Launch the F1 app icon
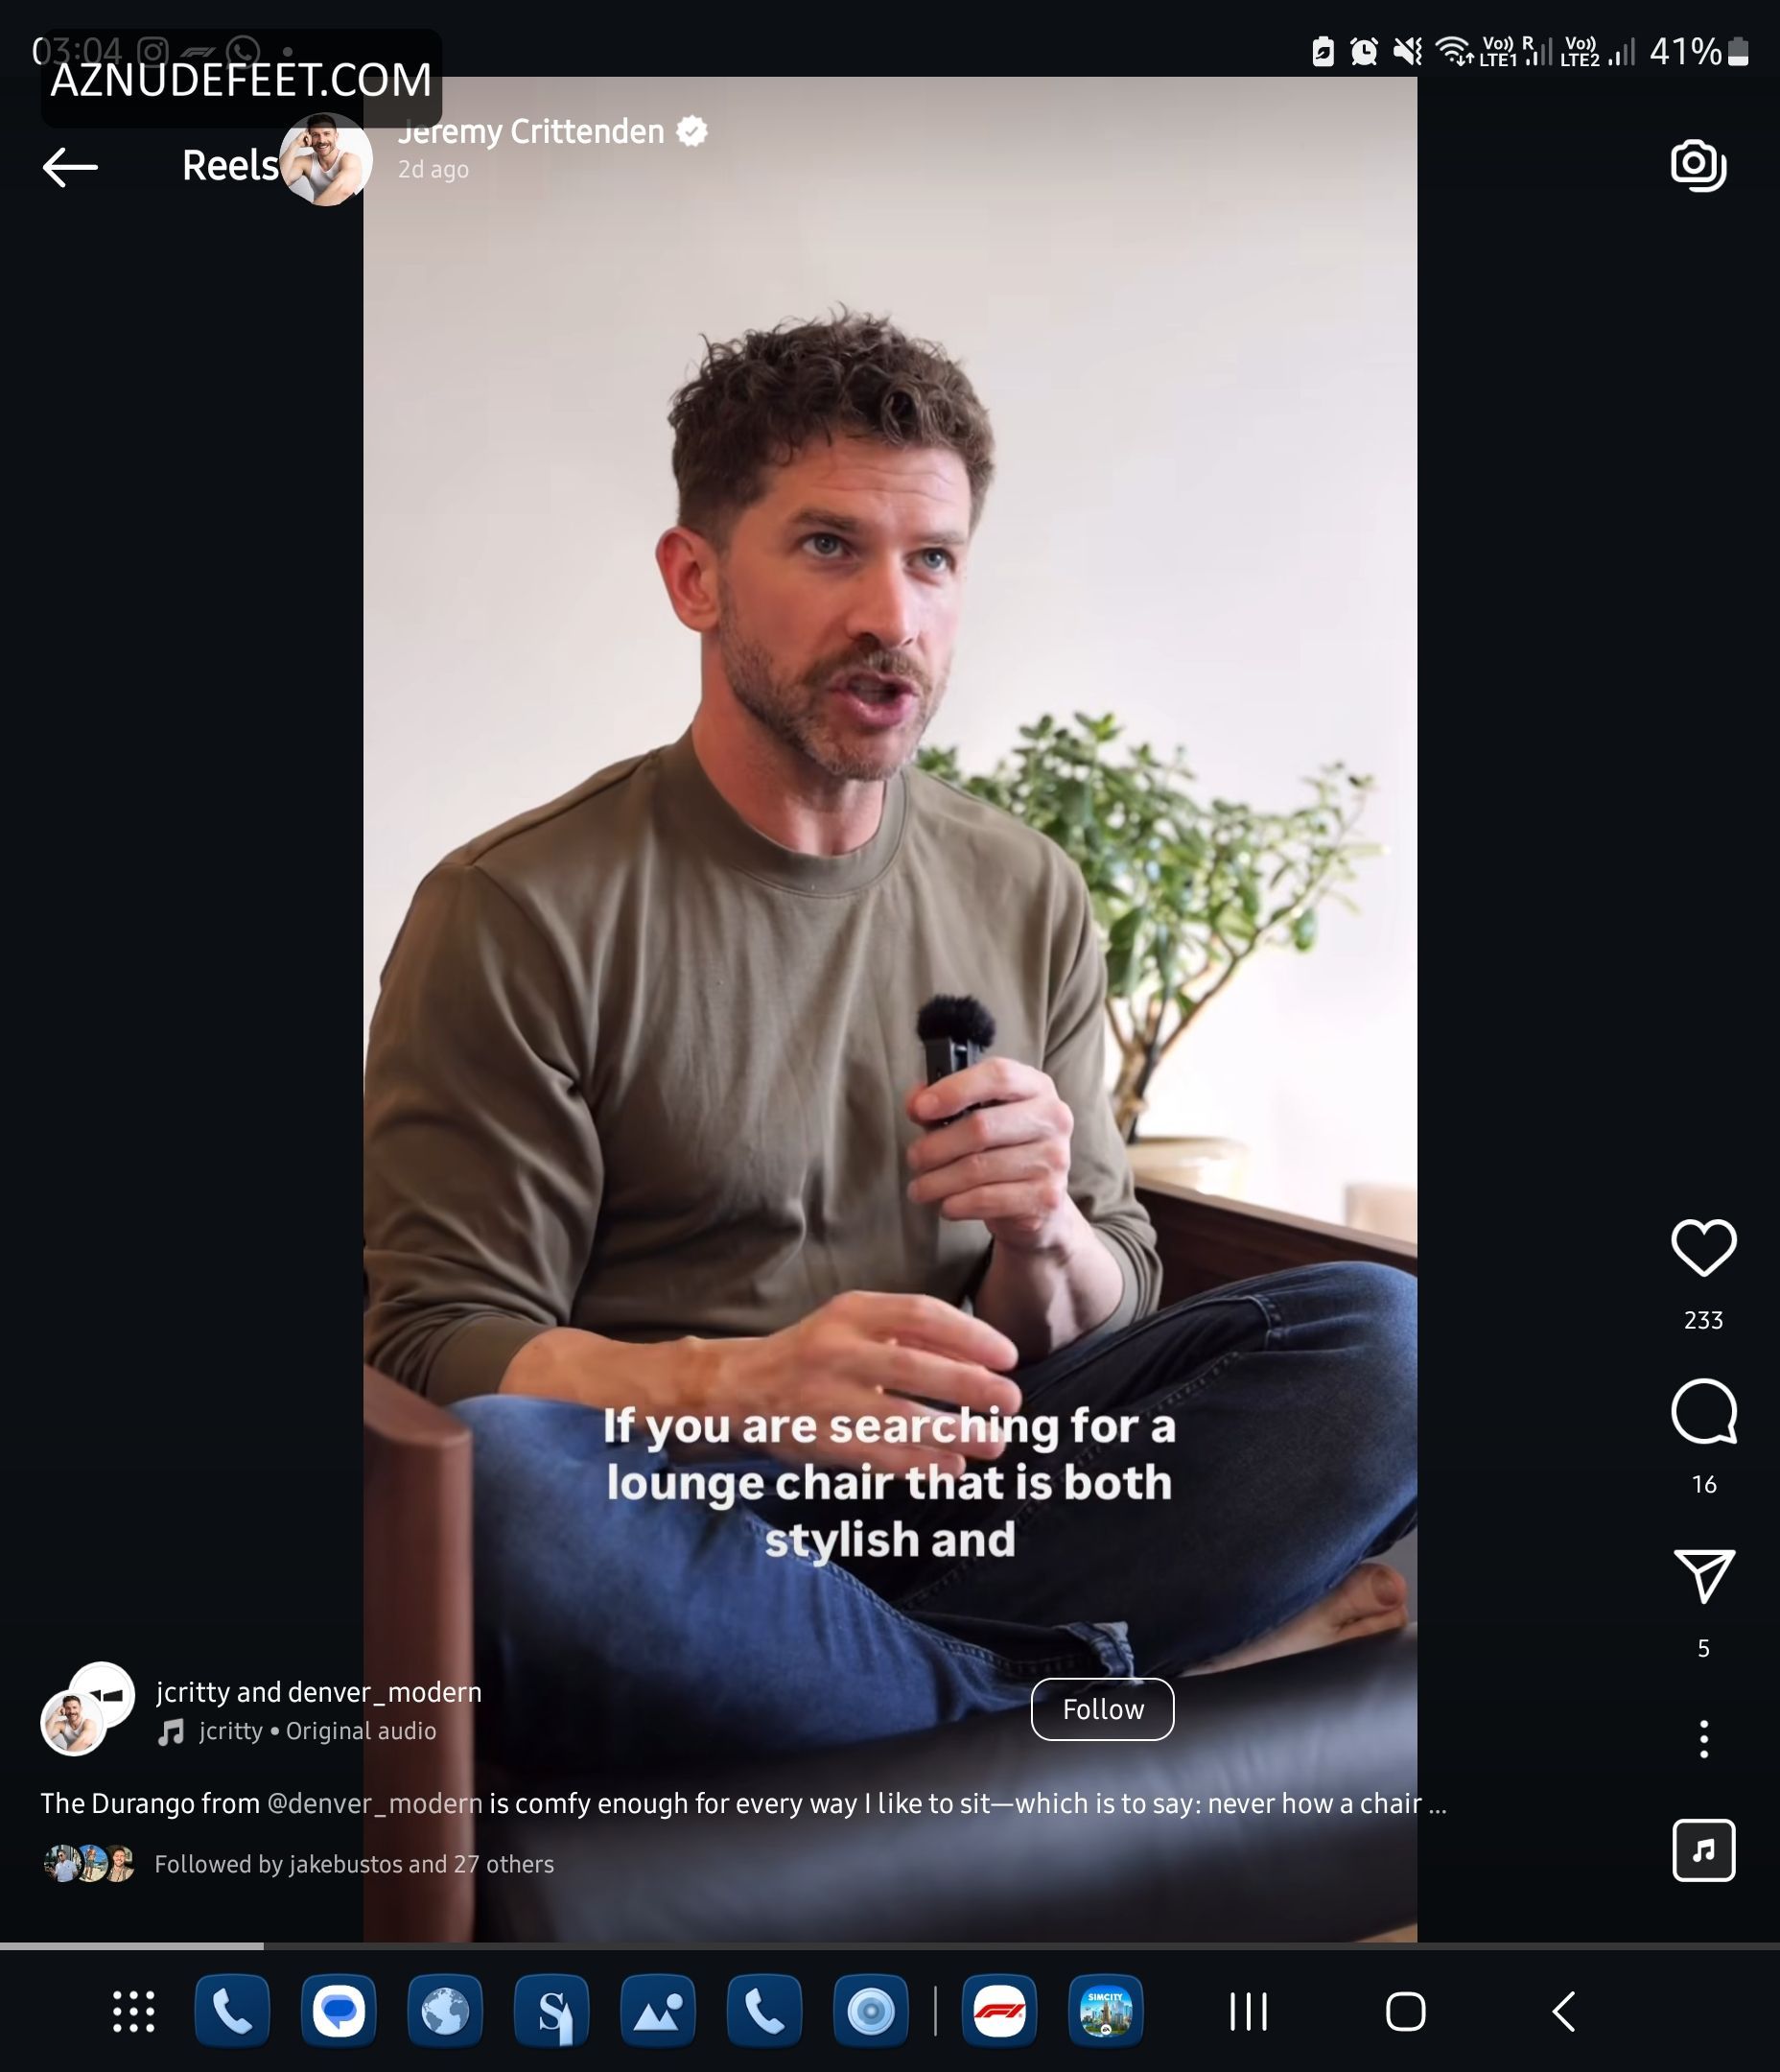This screenshot has height=2072, width=1780. (999, 2011)
